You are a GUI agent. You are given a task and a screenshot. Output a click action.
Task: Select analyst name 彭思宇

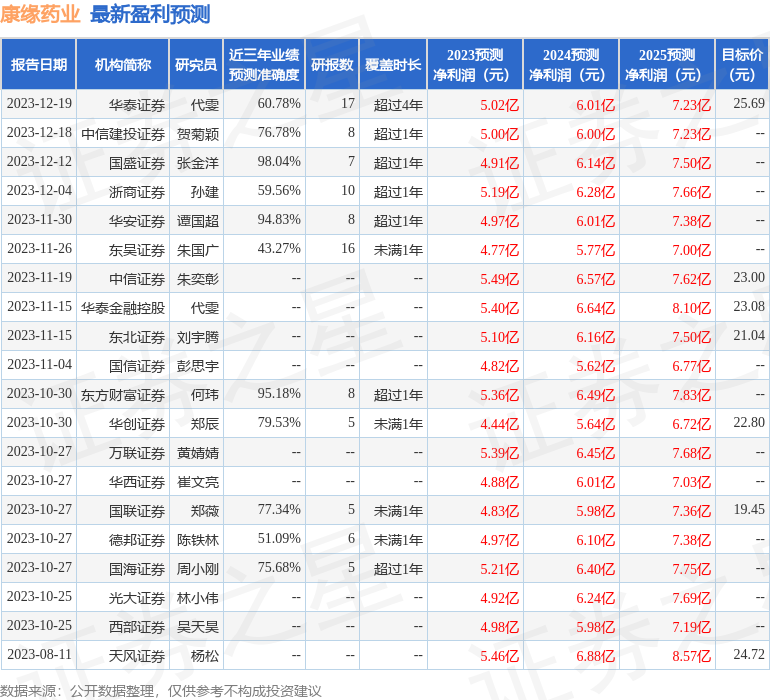pos(198,366)
